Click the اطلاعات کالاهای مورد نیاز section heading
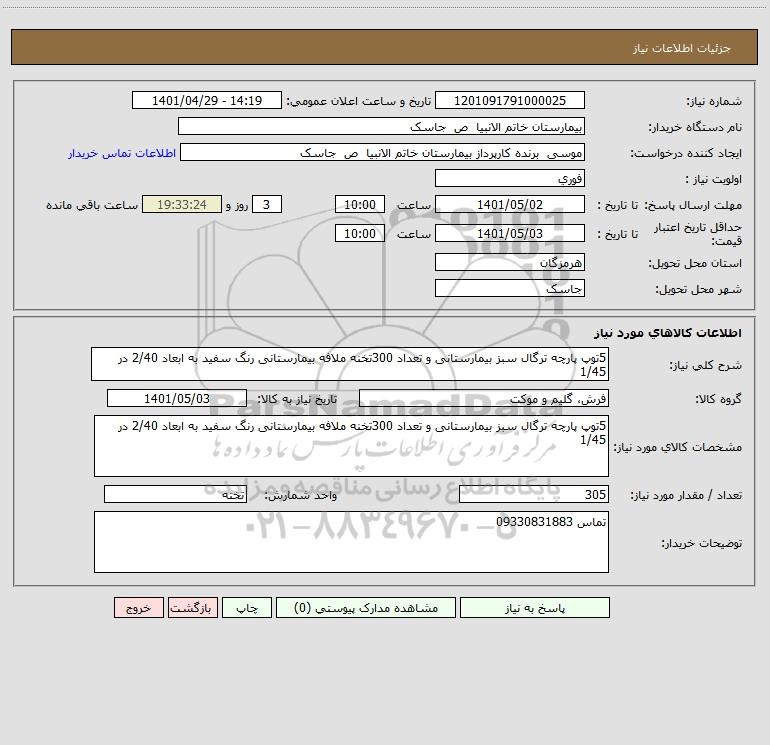This screenshot has width=770, height=745. point(668,333)
